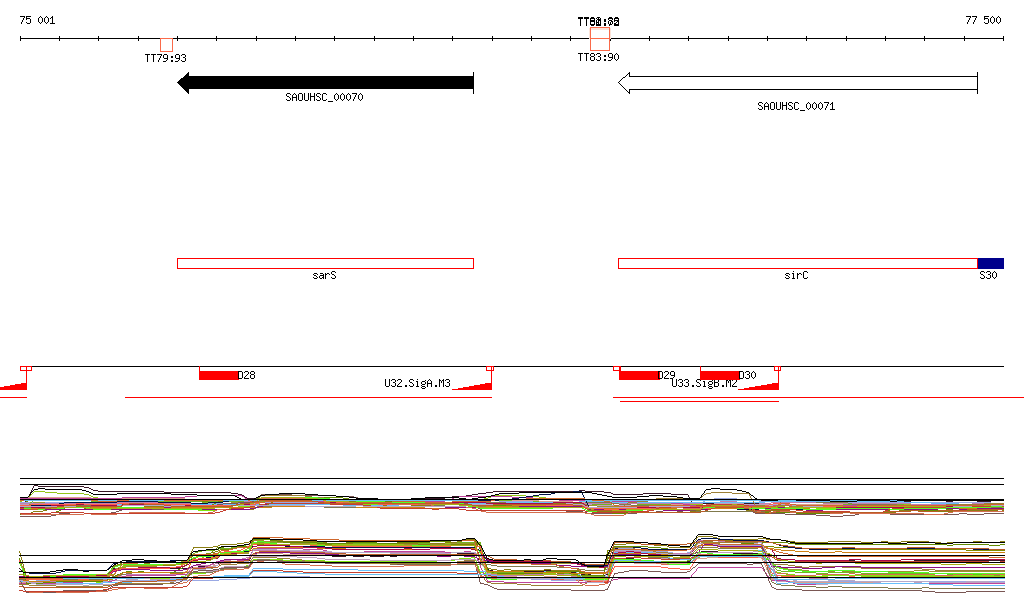Click the U32.SigA.M3 promoter label
Image resolution: width=1024 pixels, height=611 pixels.
(417, 383)
